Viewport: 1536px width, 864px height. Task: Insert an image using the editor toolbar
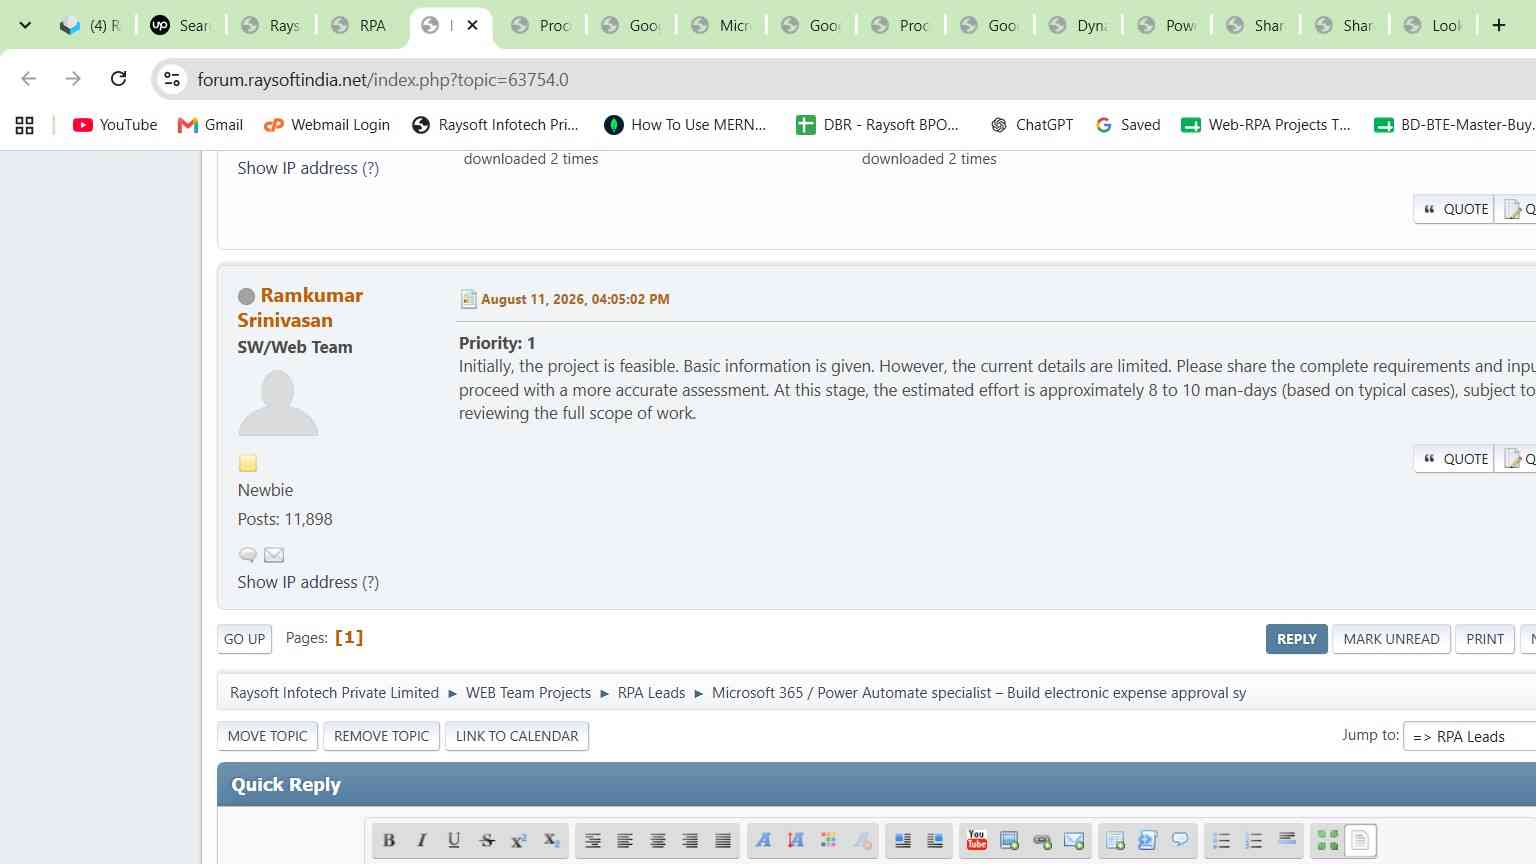tap(1009, 841)
